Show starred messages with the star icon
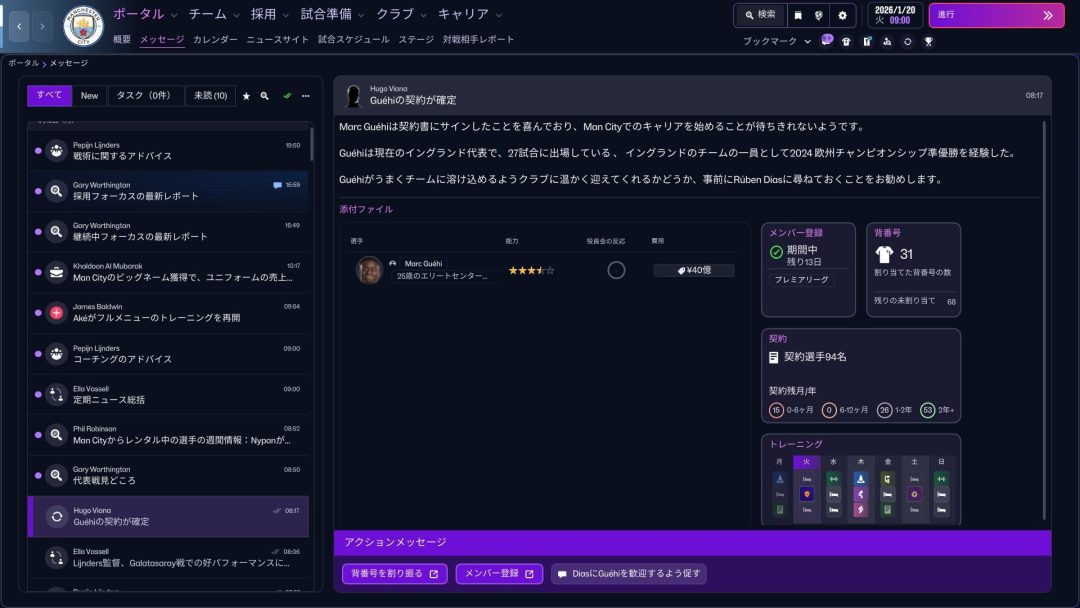The image size is (1080, 608). (246, 96)
